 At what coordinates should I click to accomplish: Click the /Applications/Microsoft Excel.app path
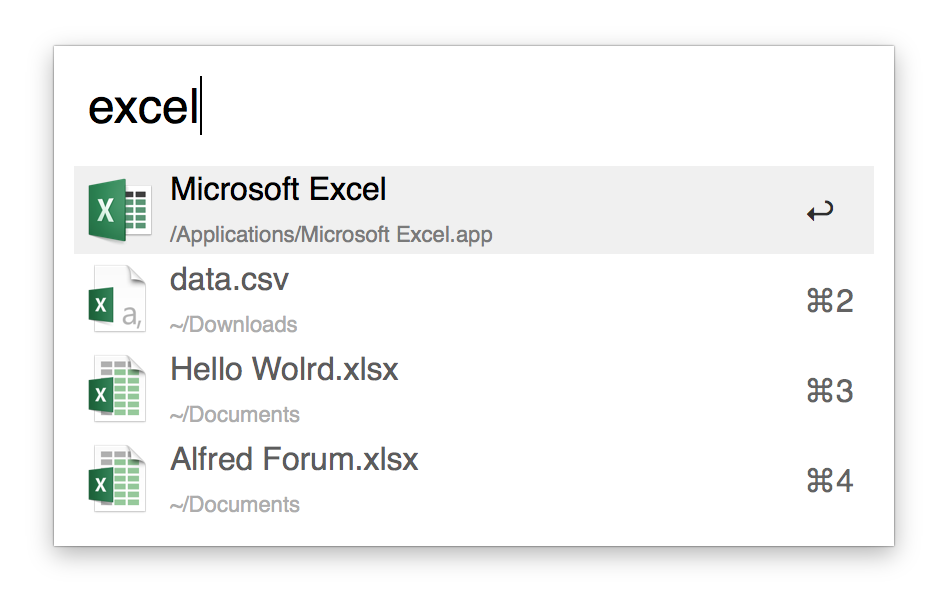331,234
